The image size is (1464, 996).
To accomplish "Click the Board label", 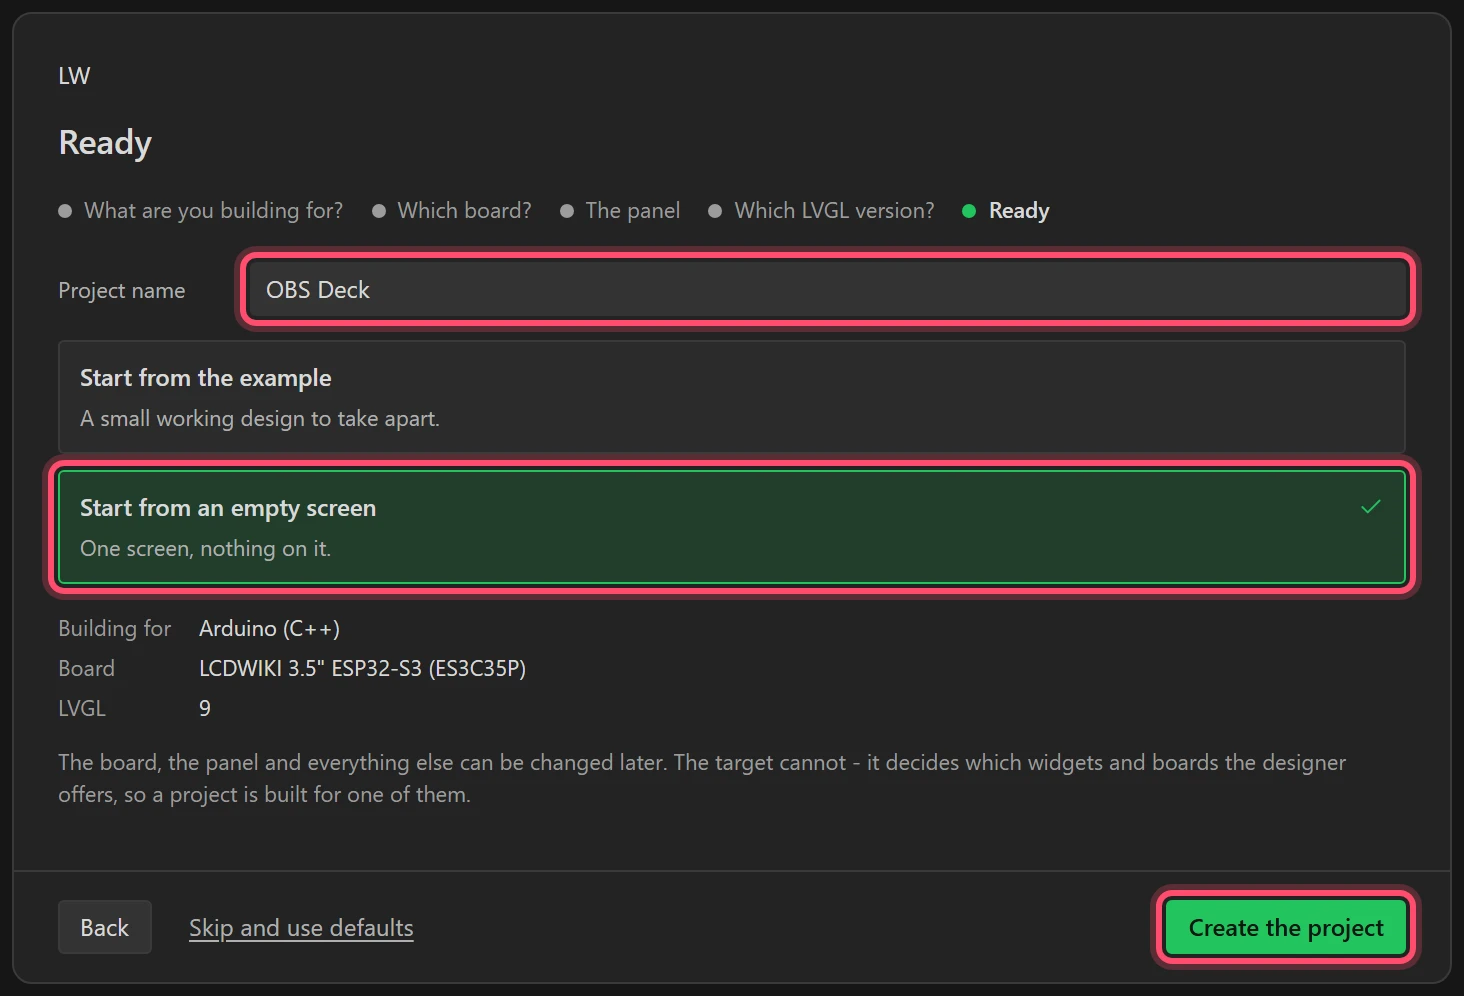I will (x=87, y=669).
